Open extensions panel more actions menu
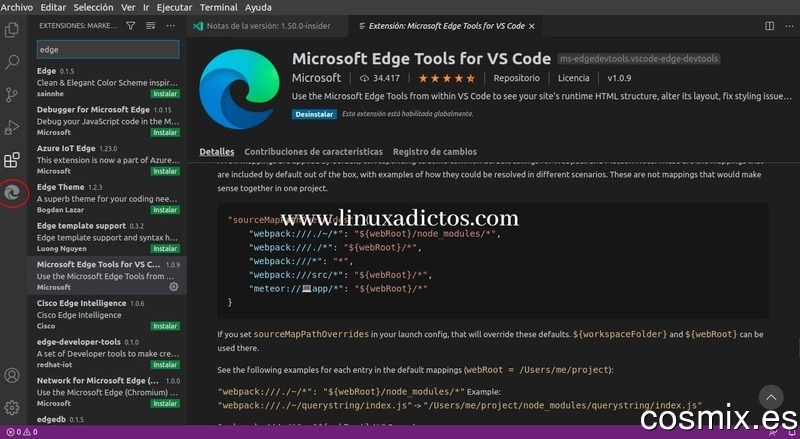 pos(170,26)
